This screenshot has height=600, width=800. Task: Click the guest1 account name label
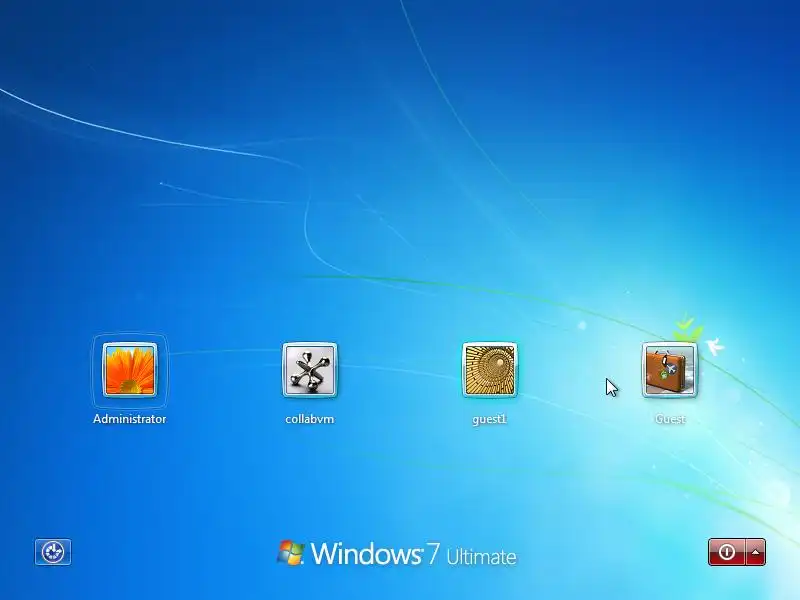[x=489, y=419]
